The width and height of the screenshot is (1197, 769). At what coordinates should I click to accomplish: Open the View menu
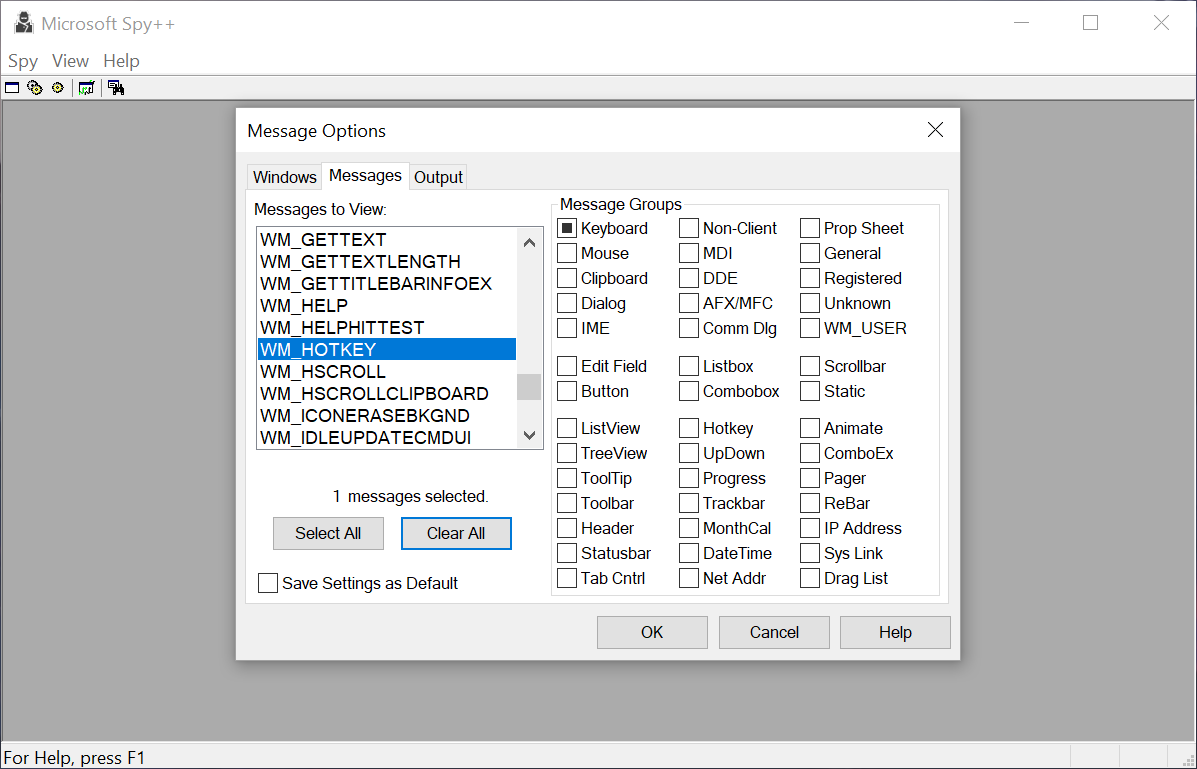point(70,61)
